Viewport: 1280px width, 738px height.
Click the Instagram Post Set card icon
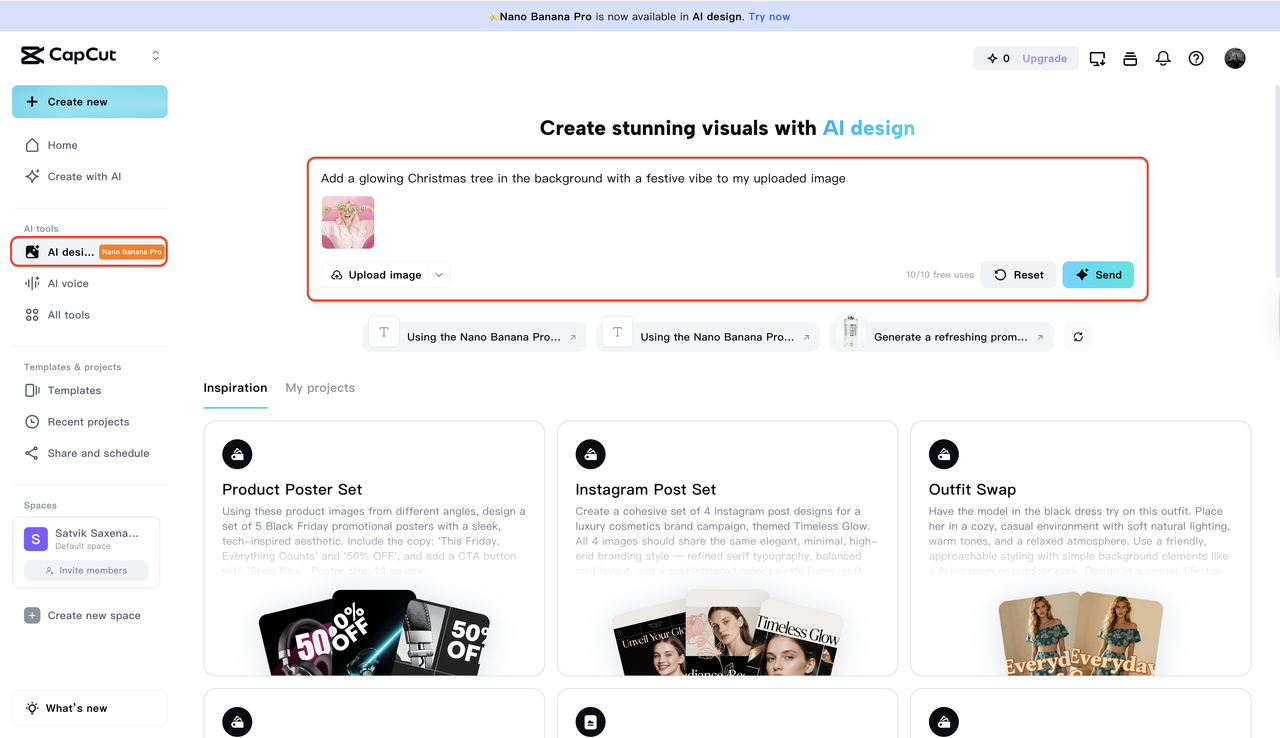point(591,454)
